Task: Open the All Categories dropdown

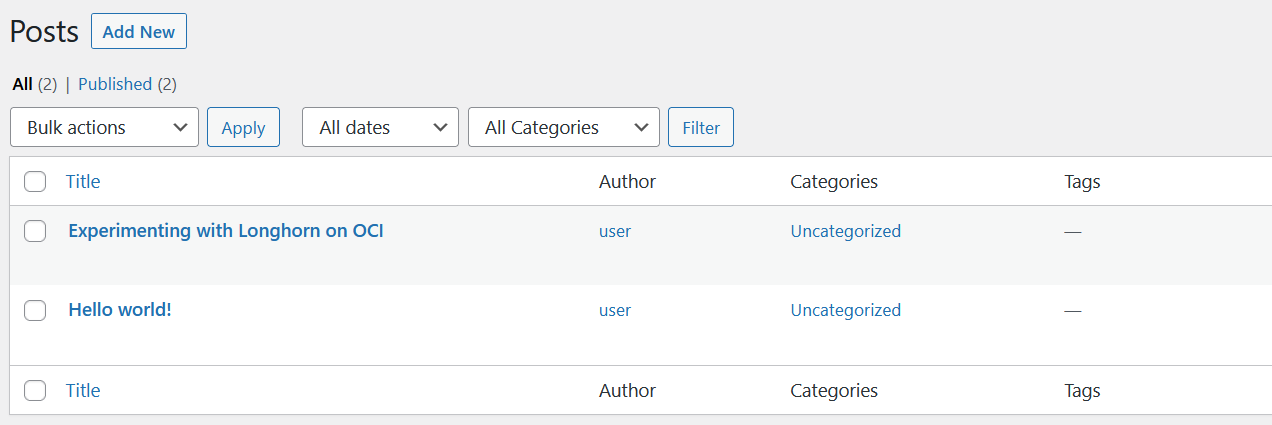Action: (563, 127)
